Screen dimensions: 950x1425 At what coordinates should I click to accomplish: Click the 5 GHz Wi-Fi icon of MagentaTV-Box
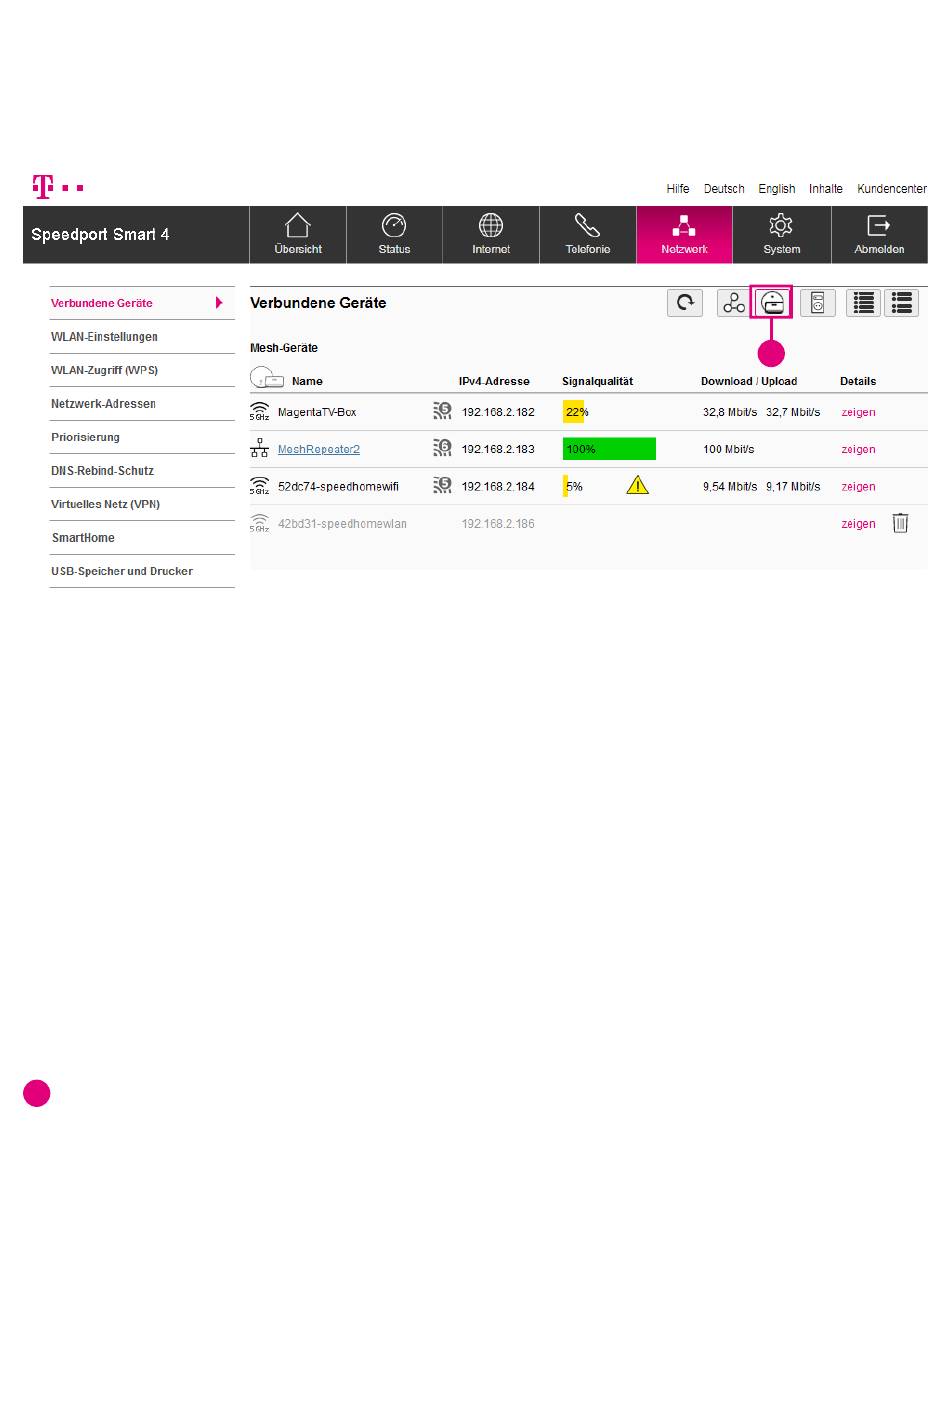tap(259, 412)
